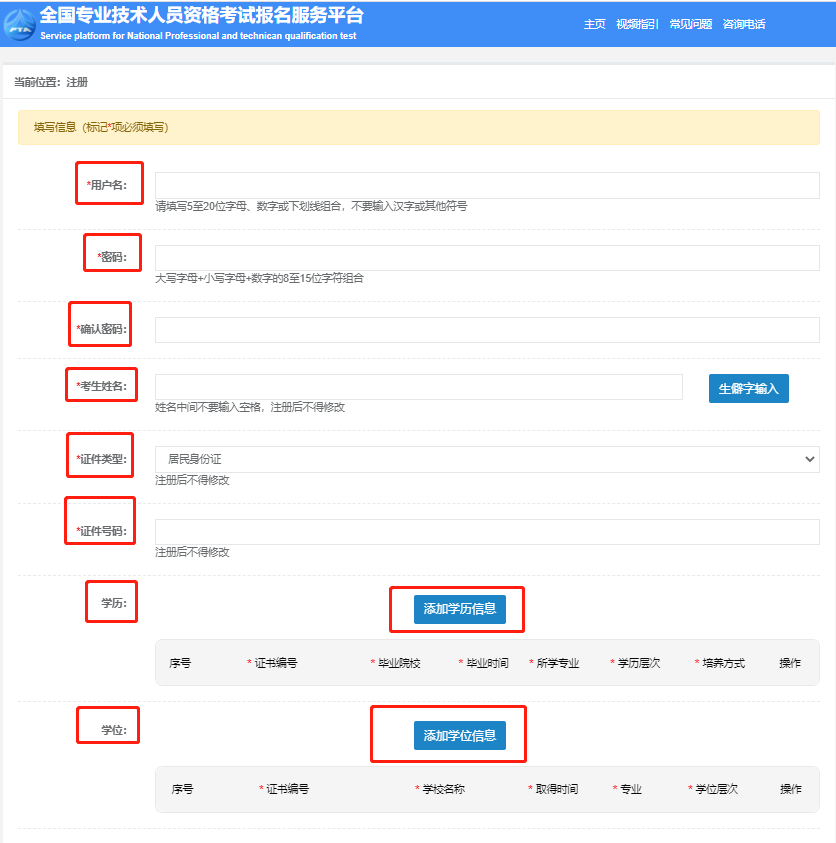The image size is (836, 843).
Task: Click the 用户名 username input field
Action: point(487,185)
